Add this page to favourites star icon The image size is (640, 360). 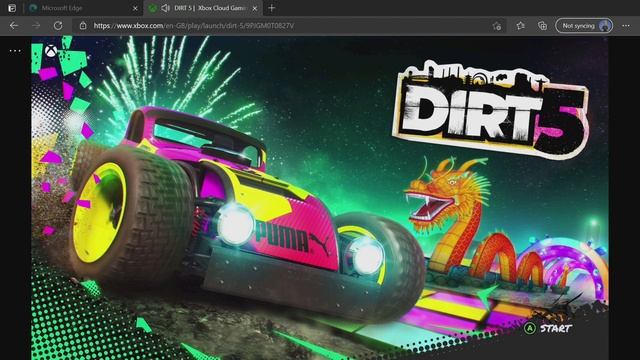(x=497, y=26)
